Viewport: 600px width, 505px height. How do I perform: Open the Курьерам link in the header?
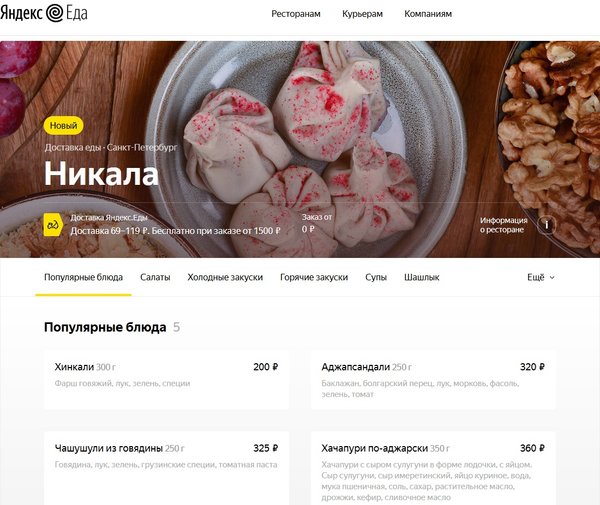click(362, 14)
